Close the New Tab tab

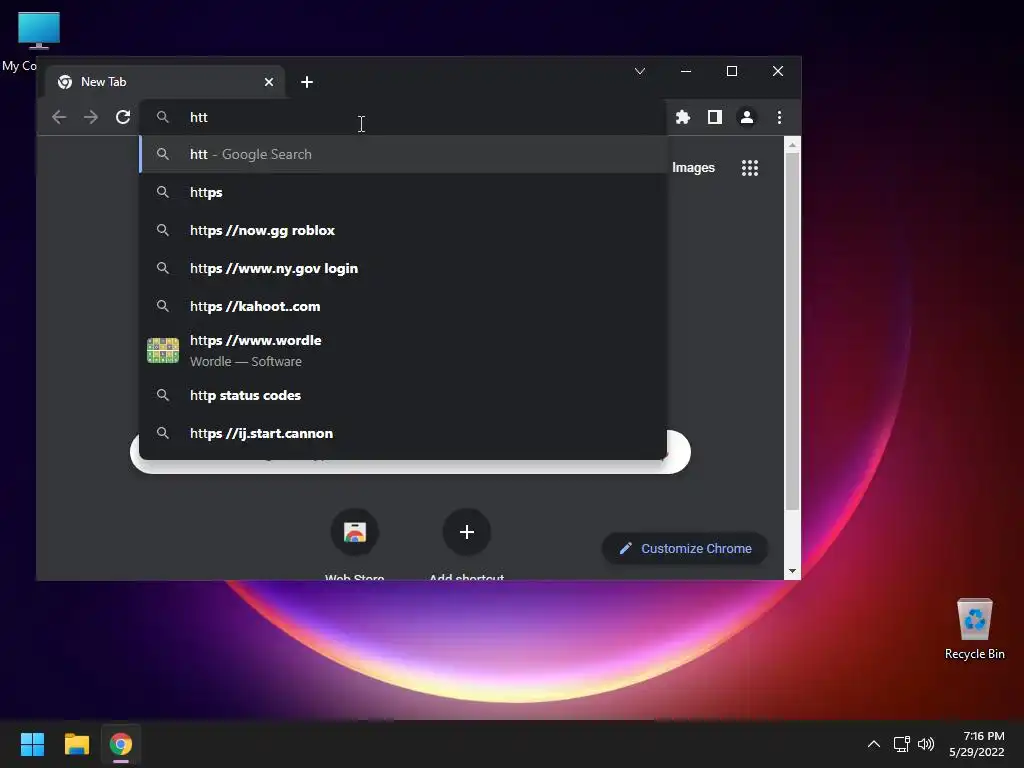click(269, 82)
